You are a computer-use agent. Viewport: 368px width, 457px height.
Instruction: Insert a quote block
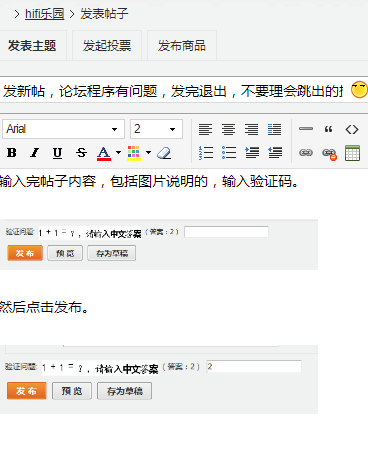point(328,129)
